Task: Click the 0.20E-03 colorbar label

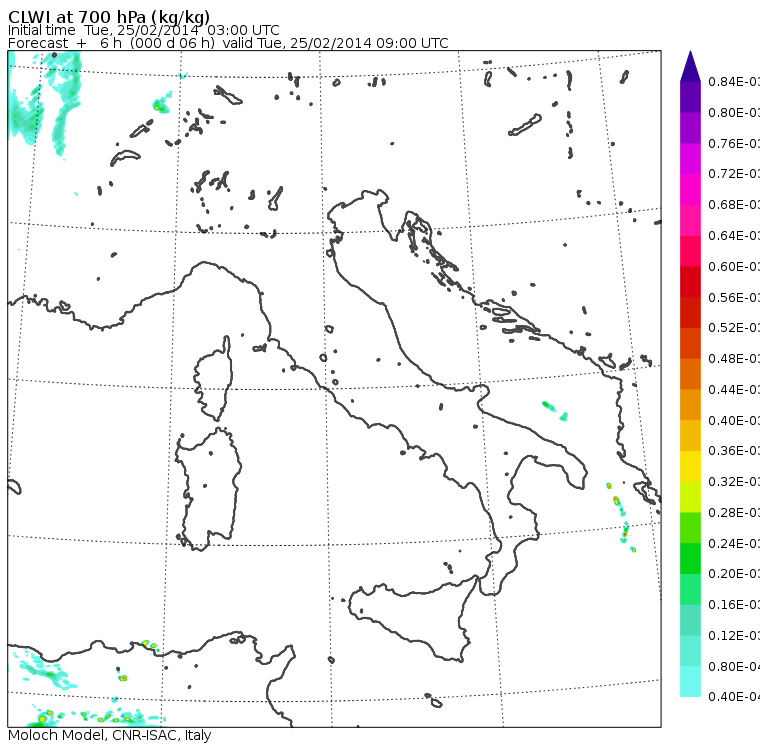Action: [x=734, y=574]
